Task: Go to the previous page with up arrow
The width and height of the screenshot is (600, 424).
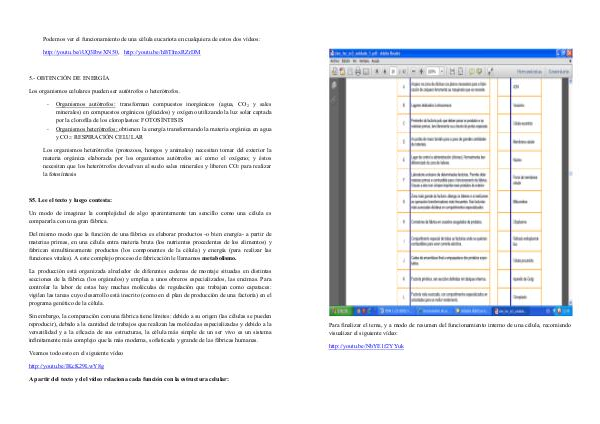Action: pyautogui.click(x=378, y=70)
